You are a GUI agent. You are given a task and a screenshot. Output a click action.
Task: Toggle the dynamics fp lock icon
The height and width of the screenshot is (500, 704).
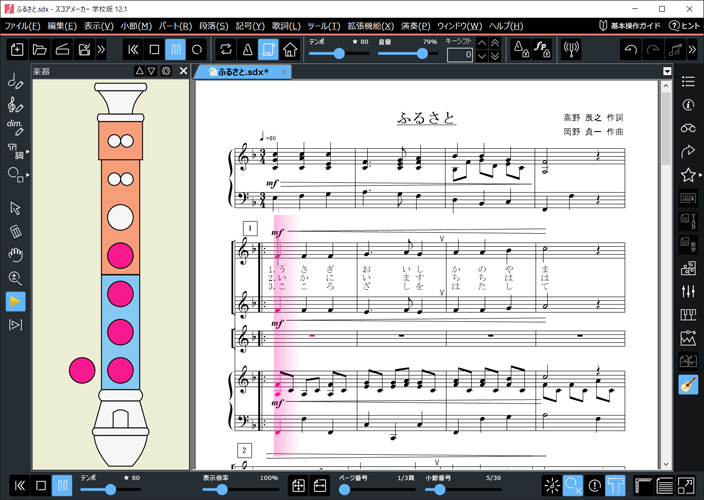point(542,49)
